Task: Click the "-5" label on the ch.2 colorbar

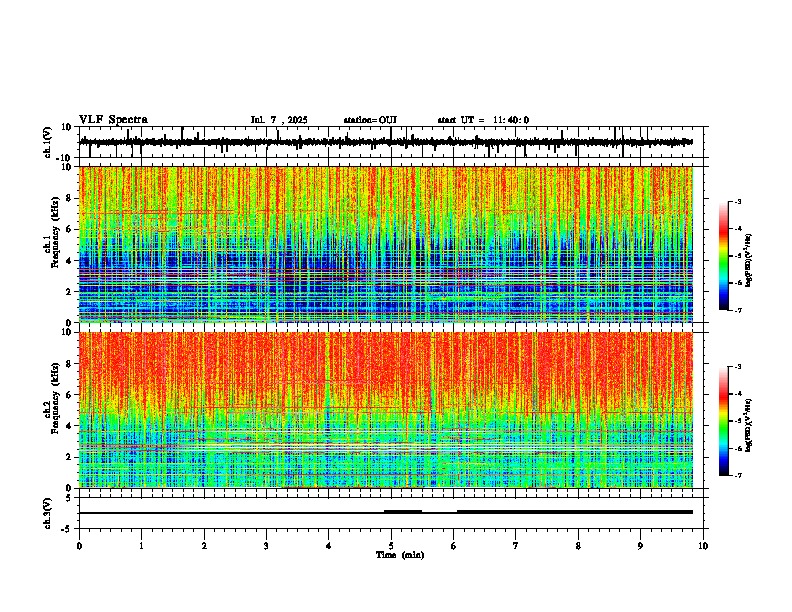Action: coord(737,421)
